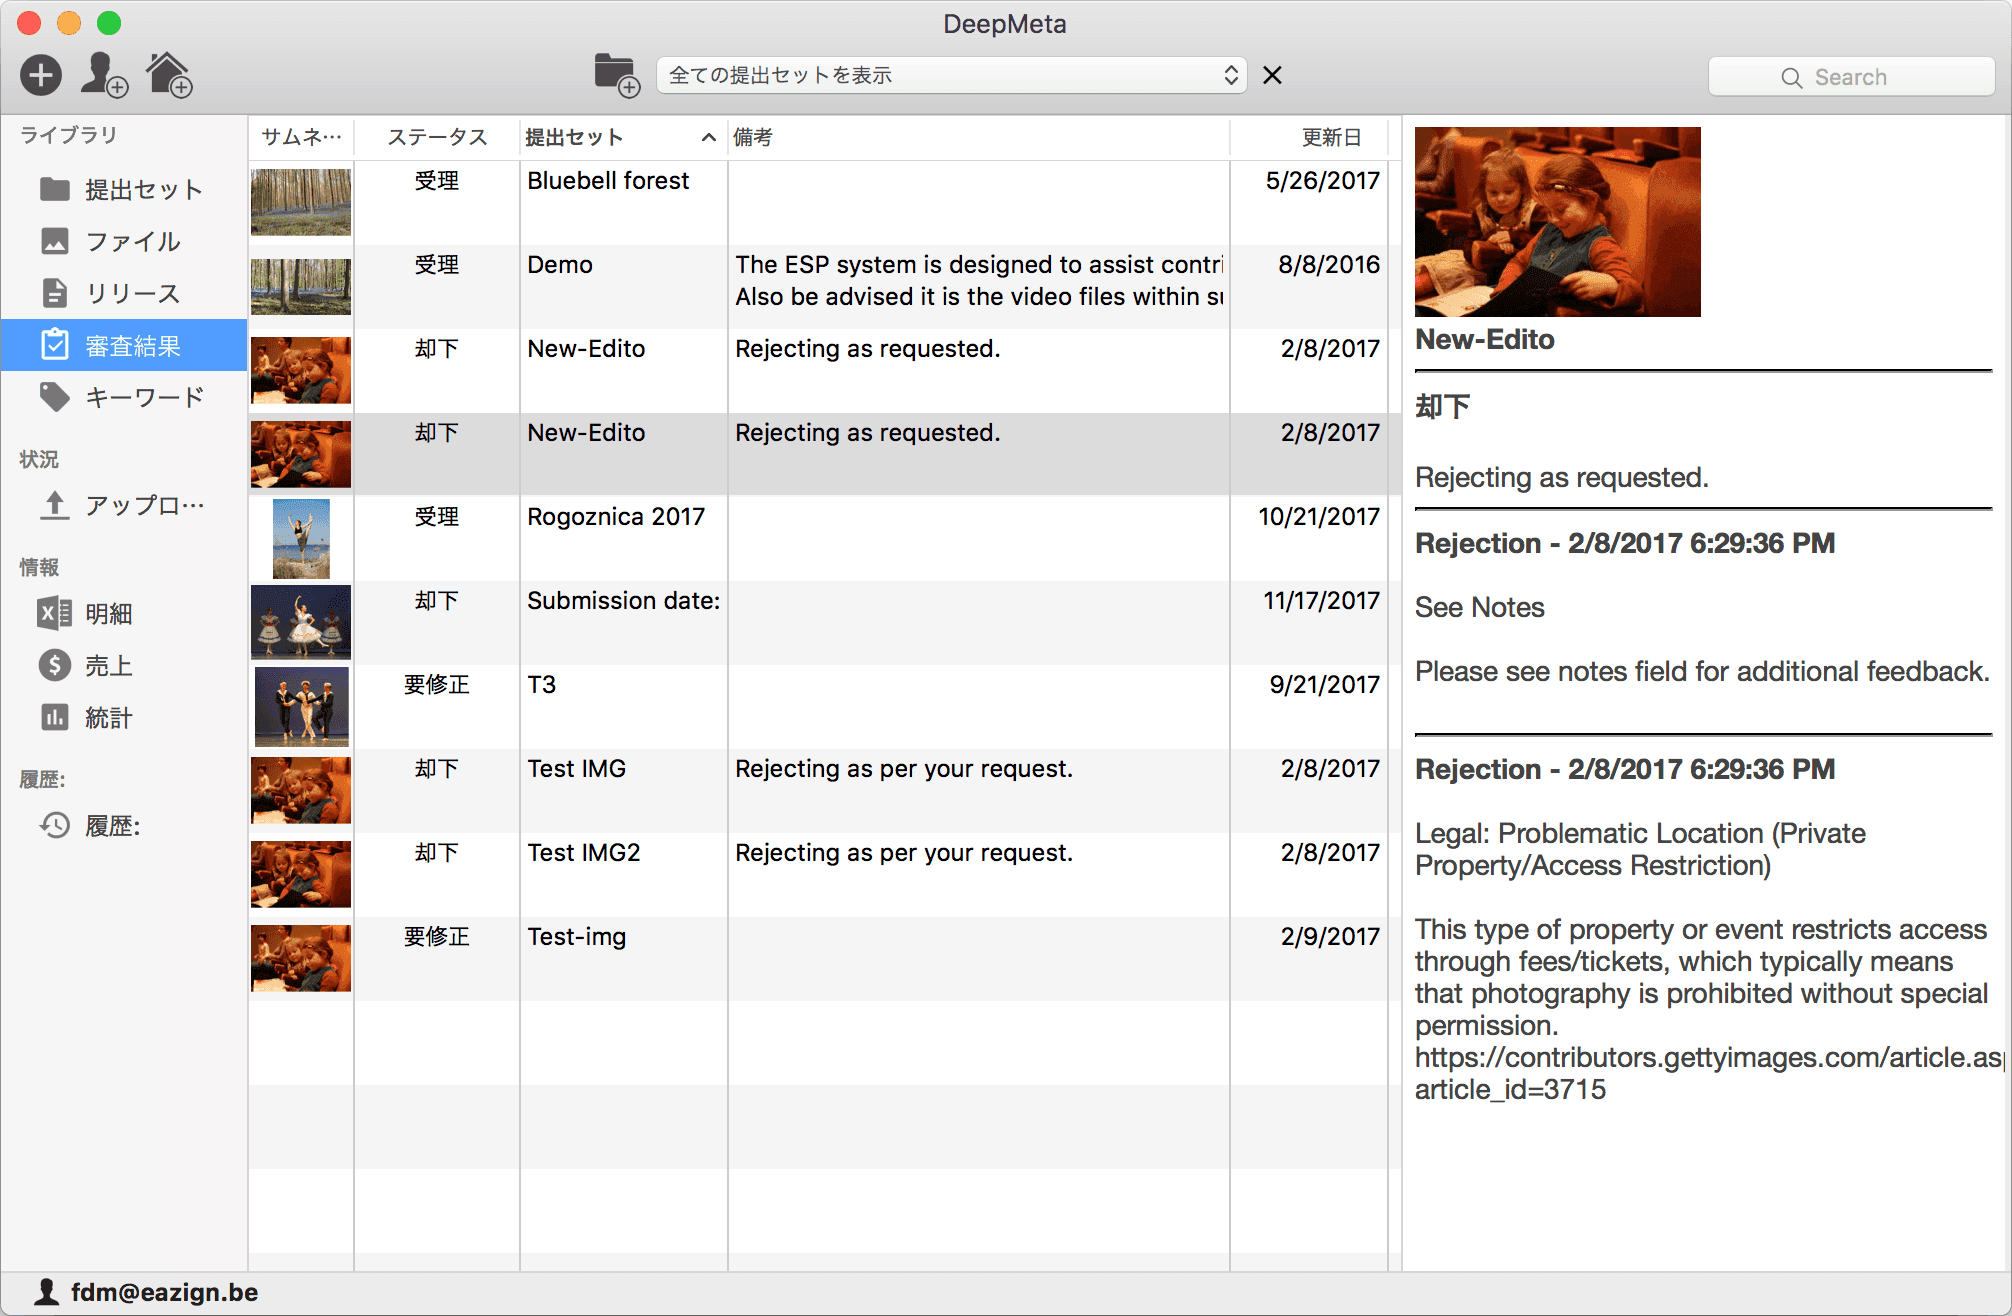Viewport: 2012px width, 1316px height.
Task: Select the Test IMG2 row thumbnail
Action: click(x=301, y=874)
